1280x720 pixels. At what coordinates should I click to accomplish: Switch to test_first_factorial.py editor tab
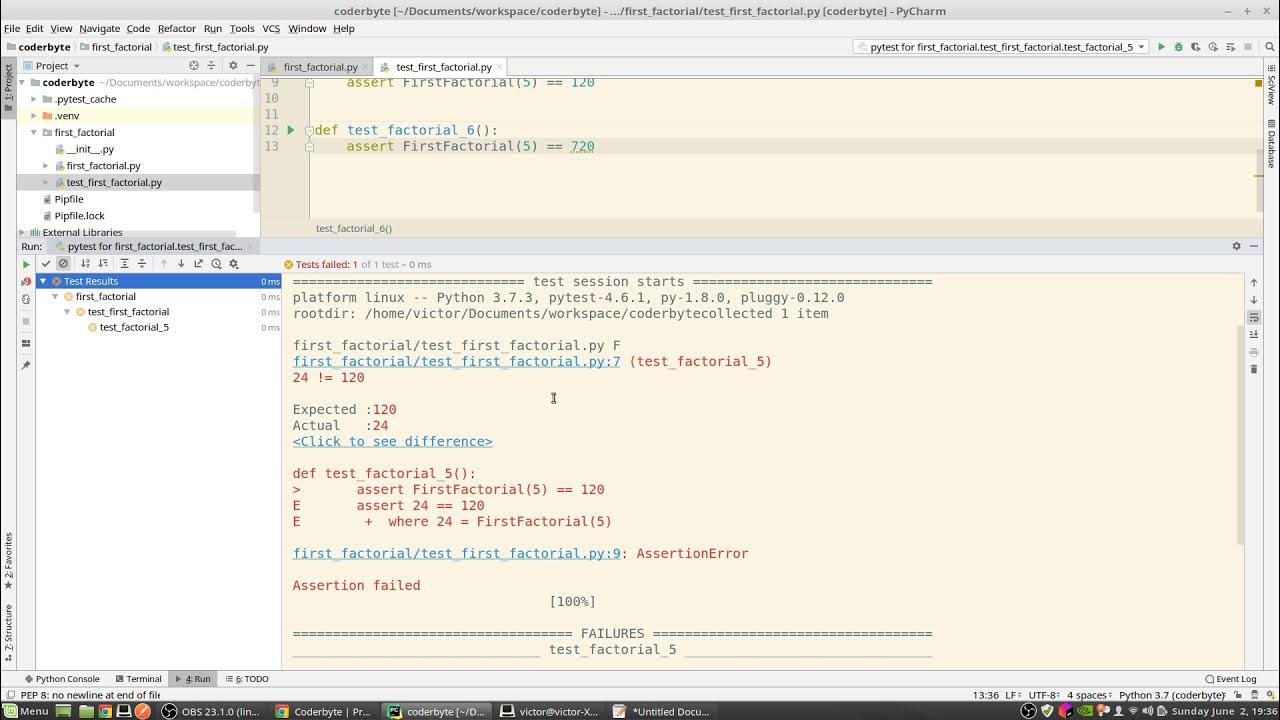(444, 67)
